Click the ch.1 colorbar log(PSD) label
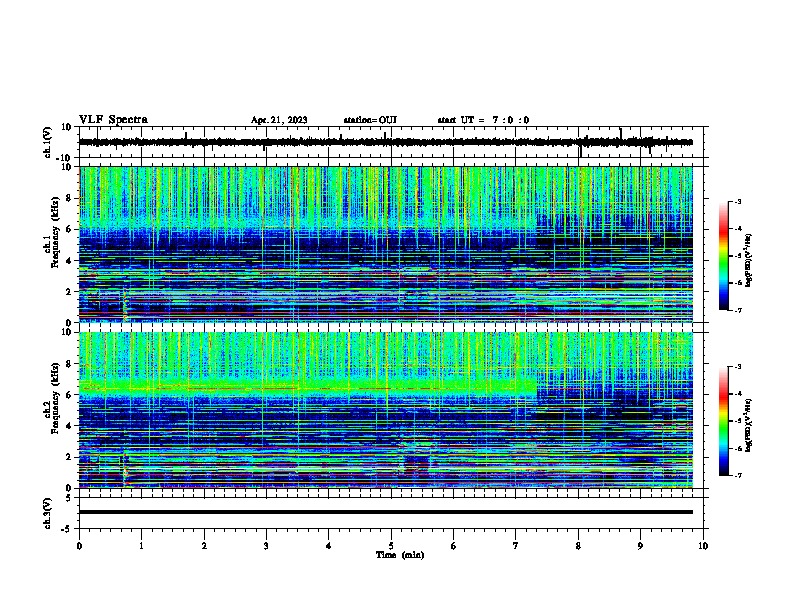This screenshot has width=792, height=612. 748,260
